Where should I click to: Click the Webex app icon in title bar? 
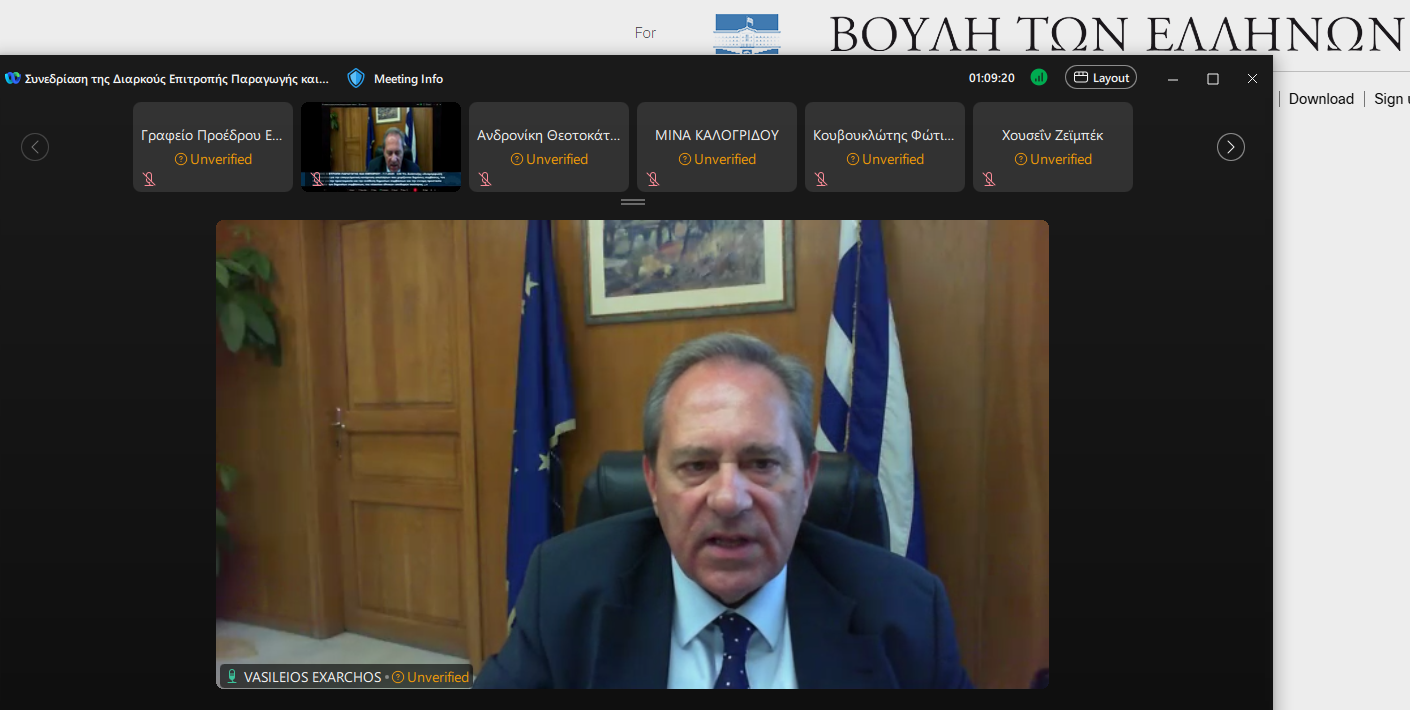point(12,78)
